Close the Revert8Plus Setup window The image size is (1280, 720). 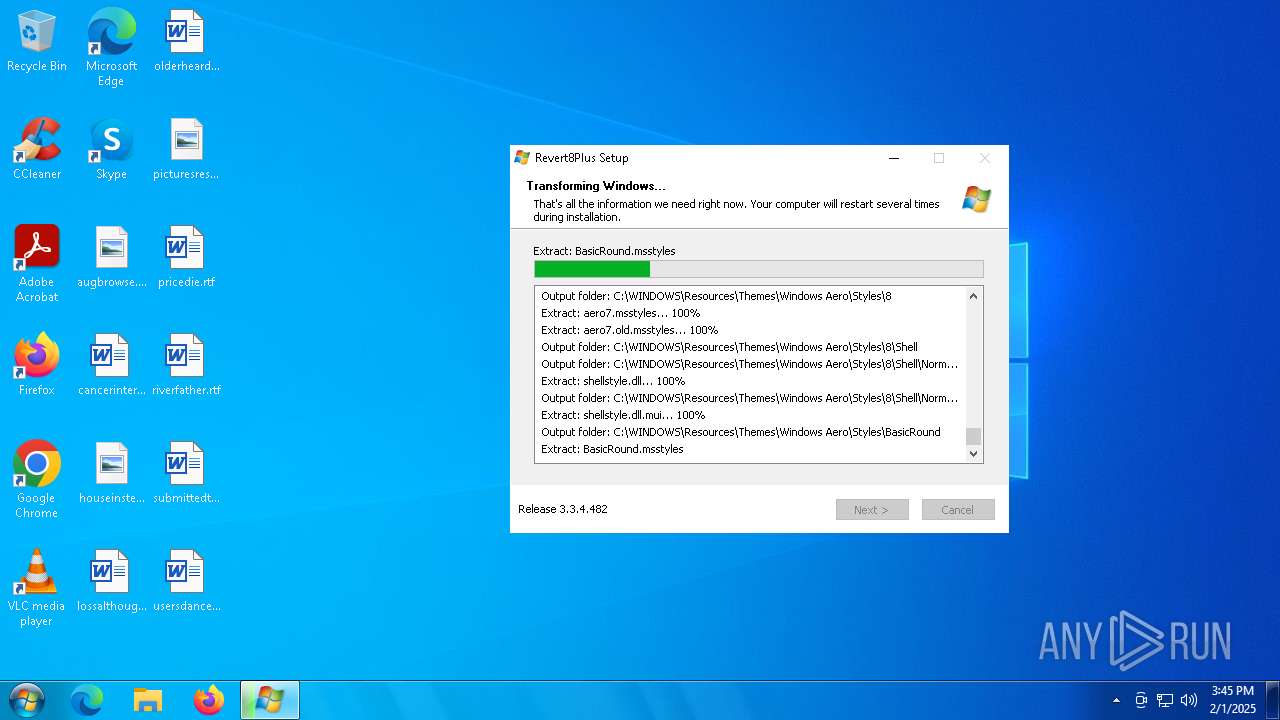pos(984,158)
